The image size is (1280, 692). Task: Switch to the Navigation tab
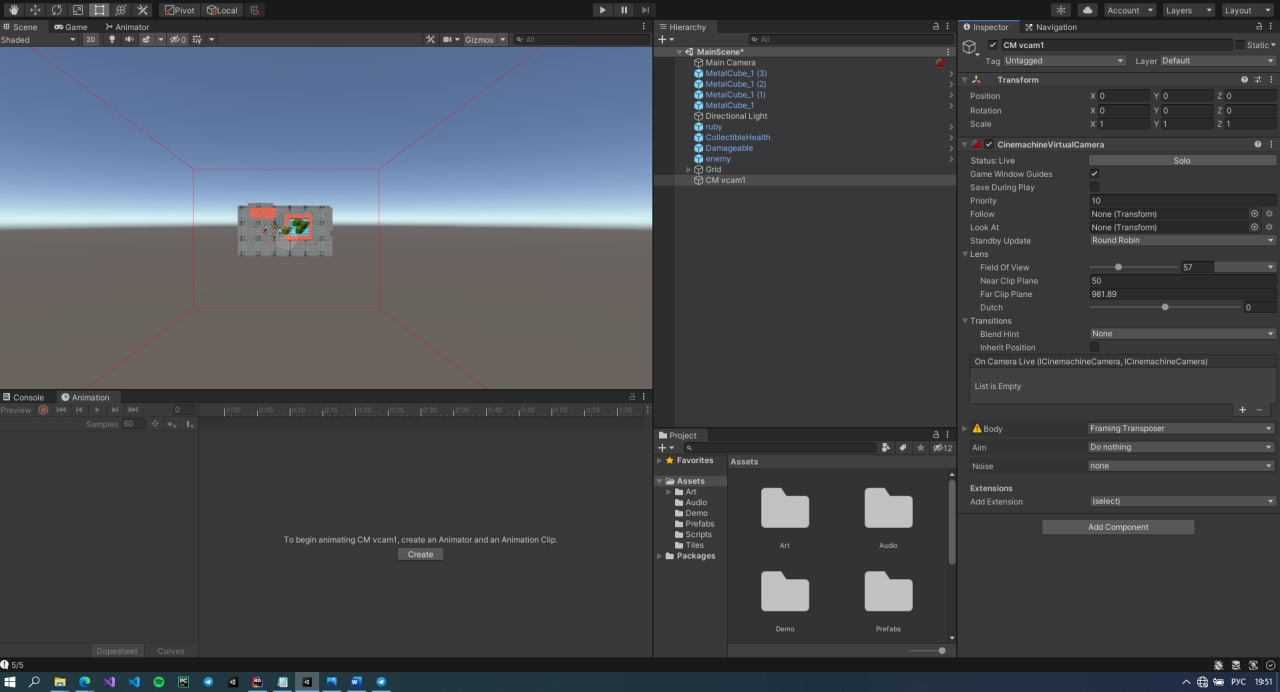coord(1050,27)
